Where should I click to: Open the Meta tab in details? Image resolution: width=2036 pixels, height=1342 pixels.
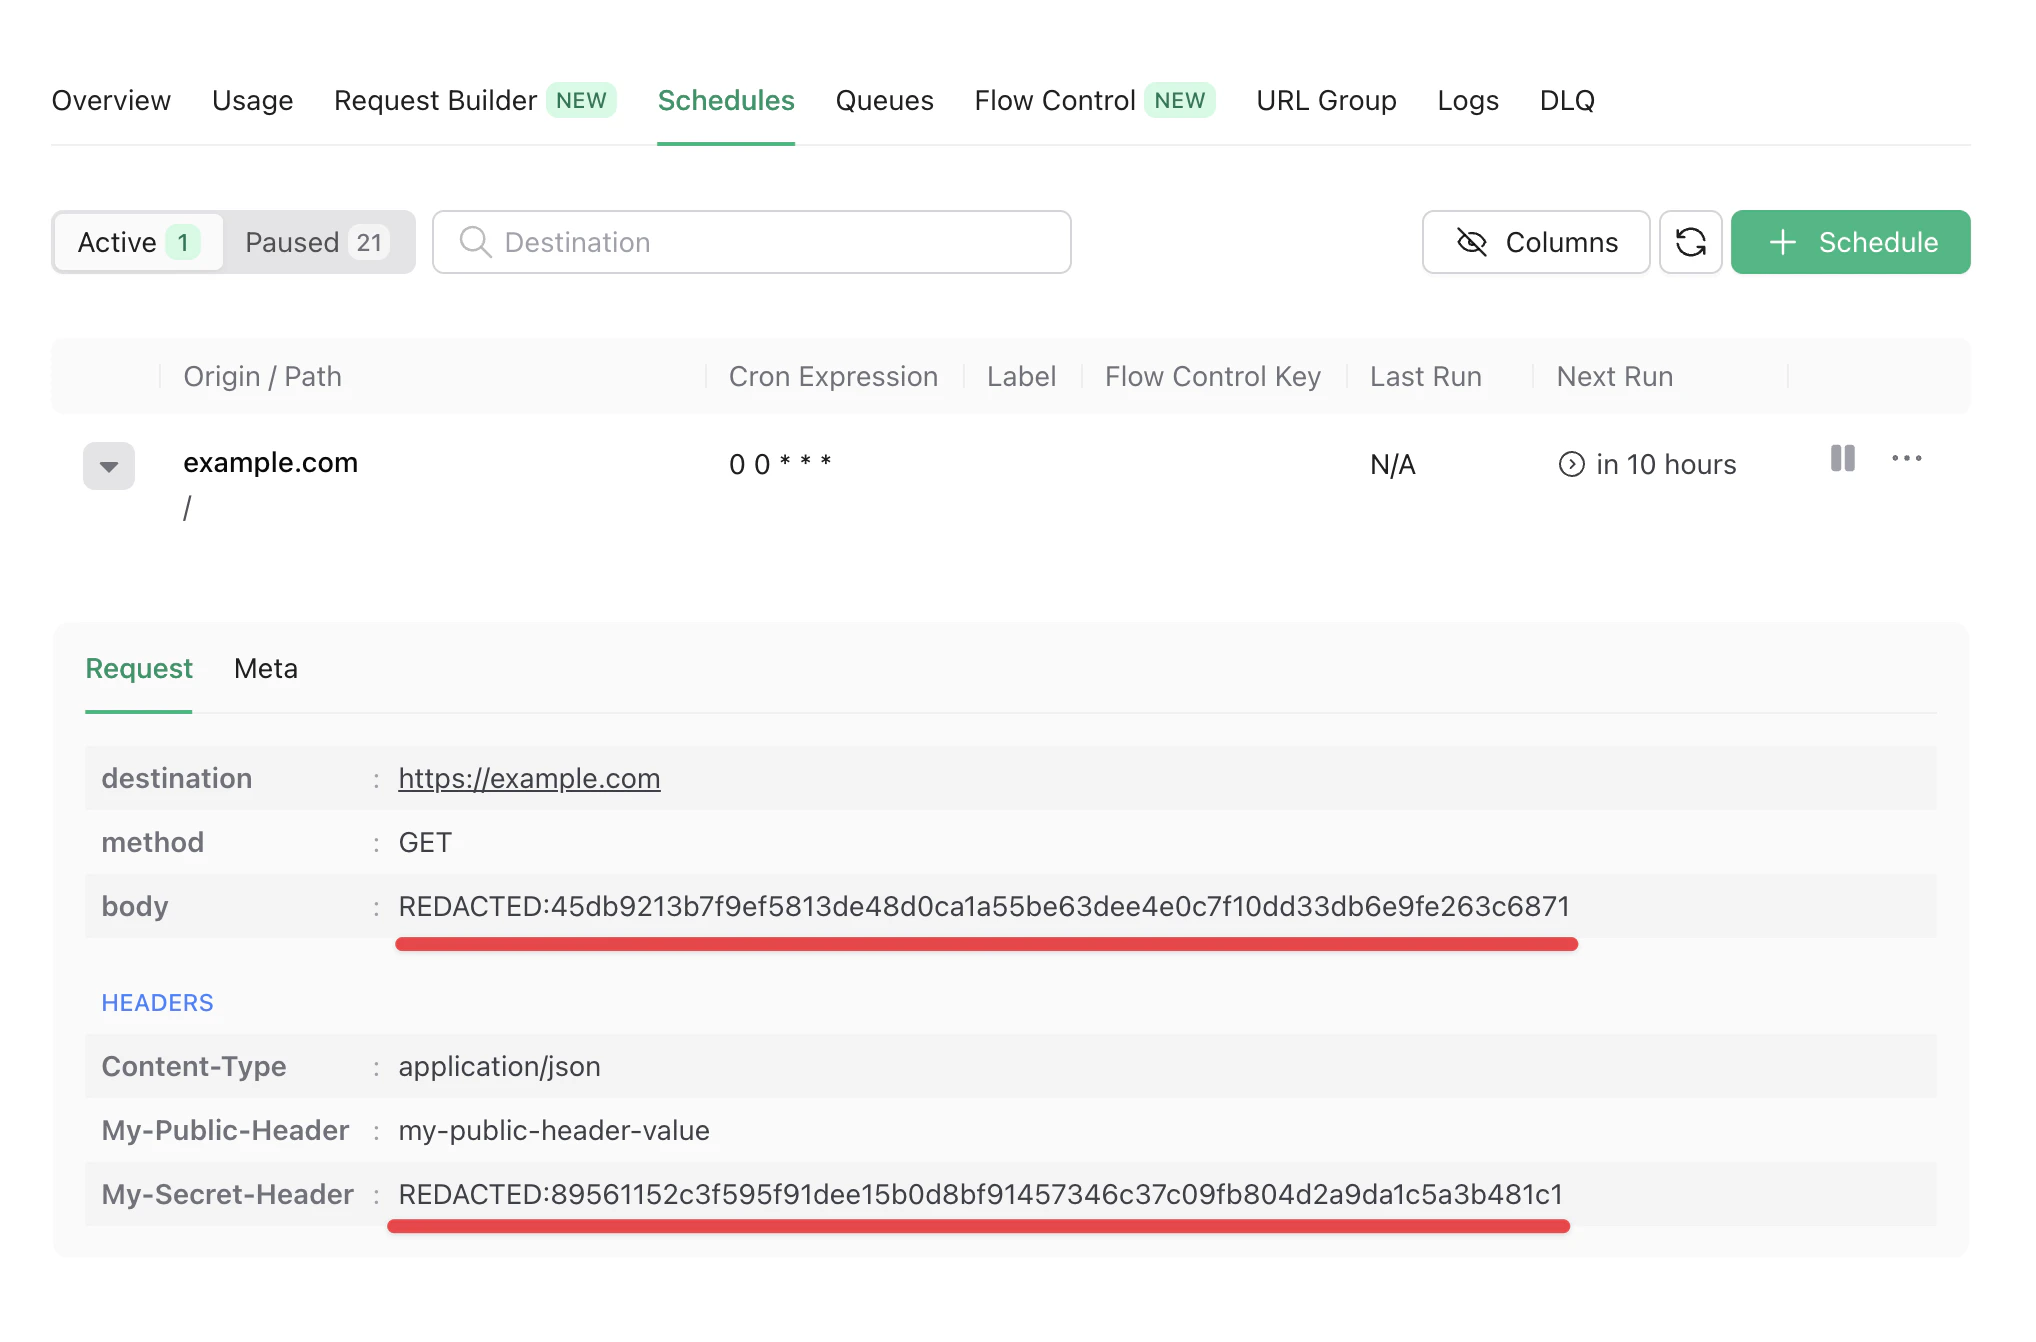[265, 668]
